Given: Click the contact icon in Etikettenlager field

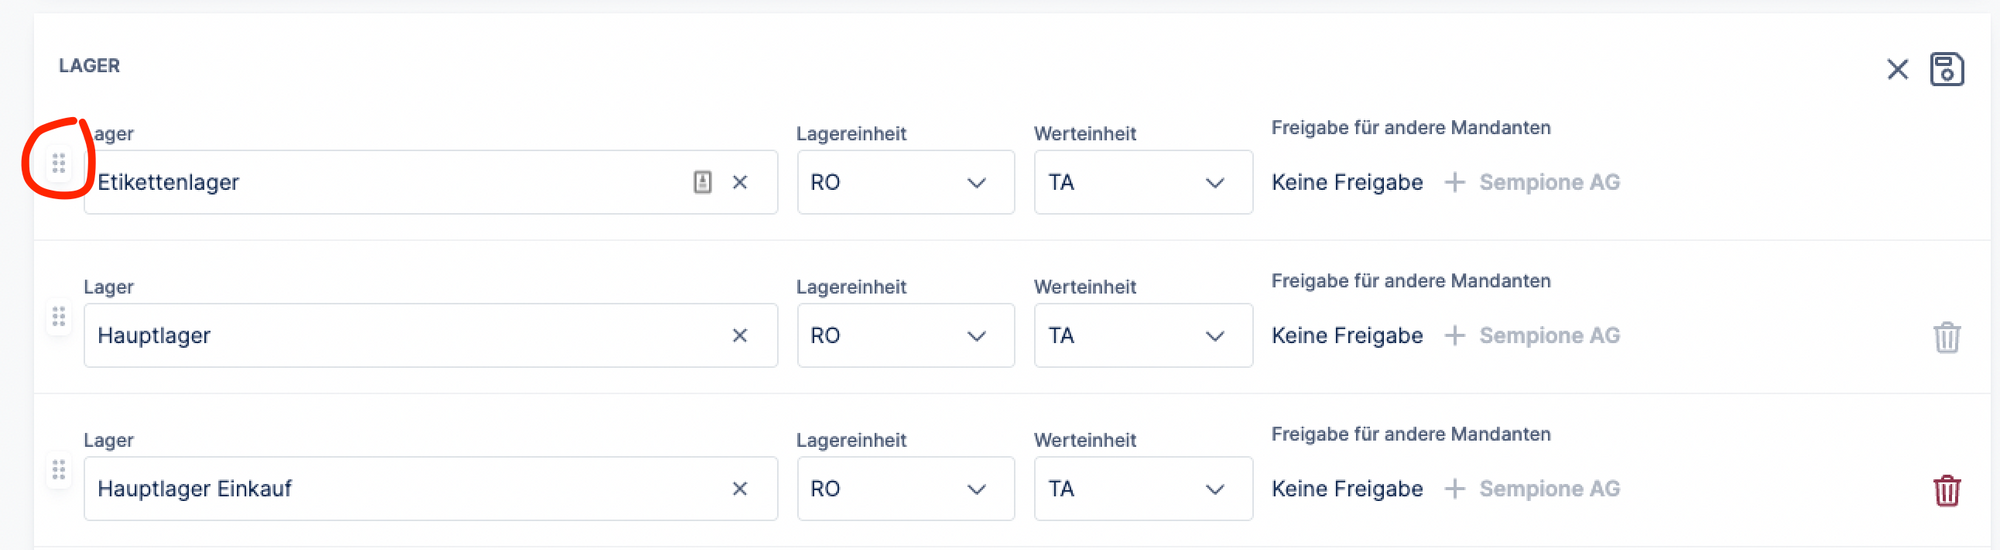Looking at the screenshot, I should [x=703, y=182].
